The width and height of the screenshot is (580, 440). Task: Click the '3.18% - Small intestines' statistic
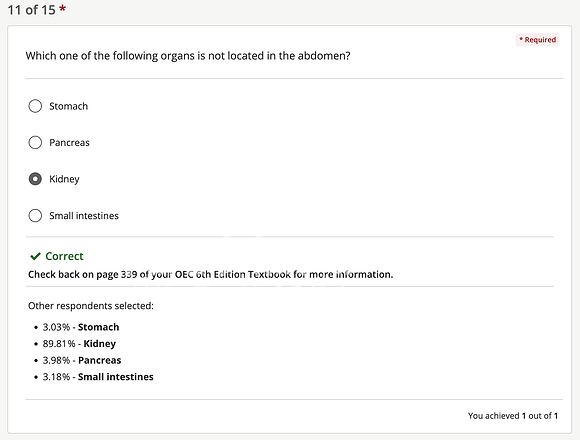[98, 377]
